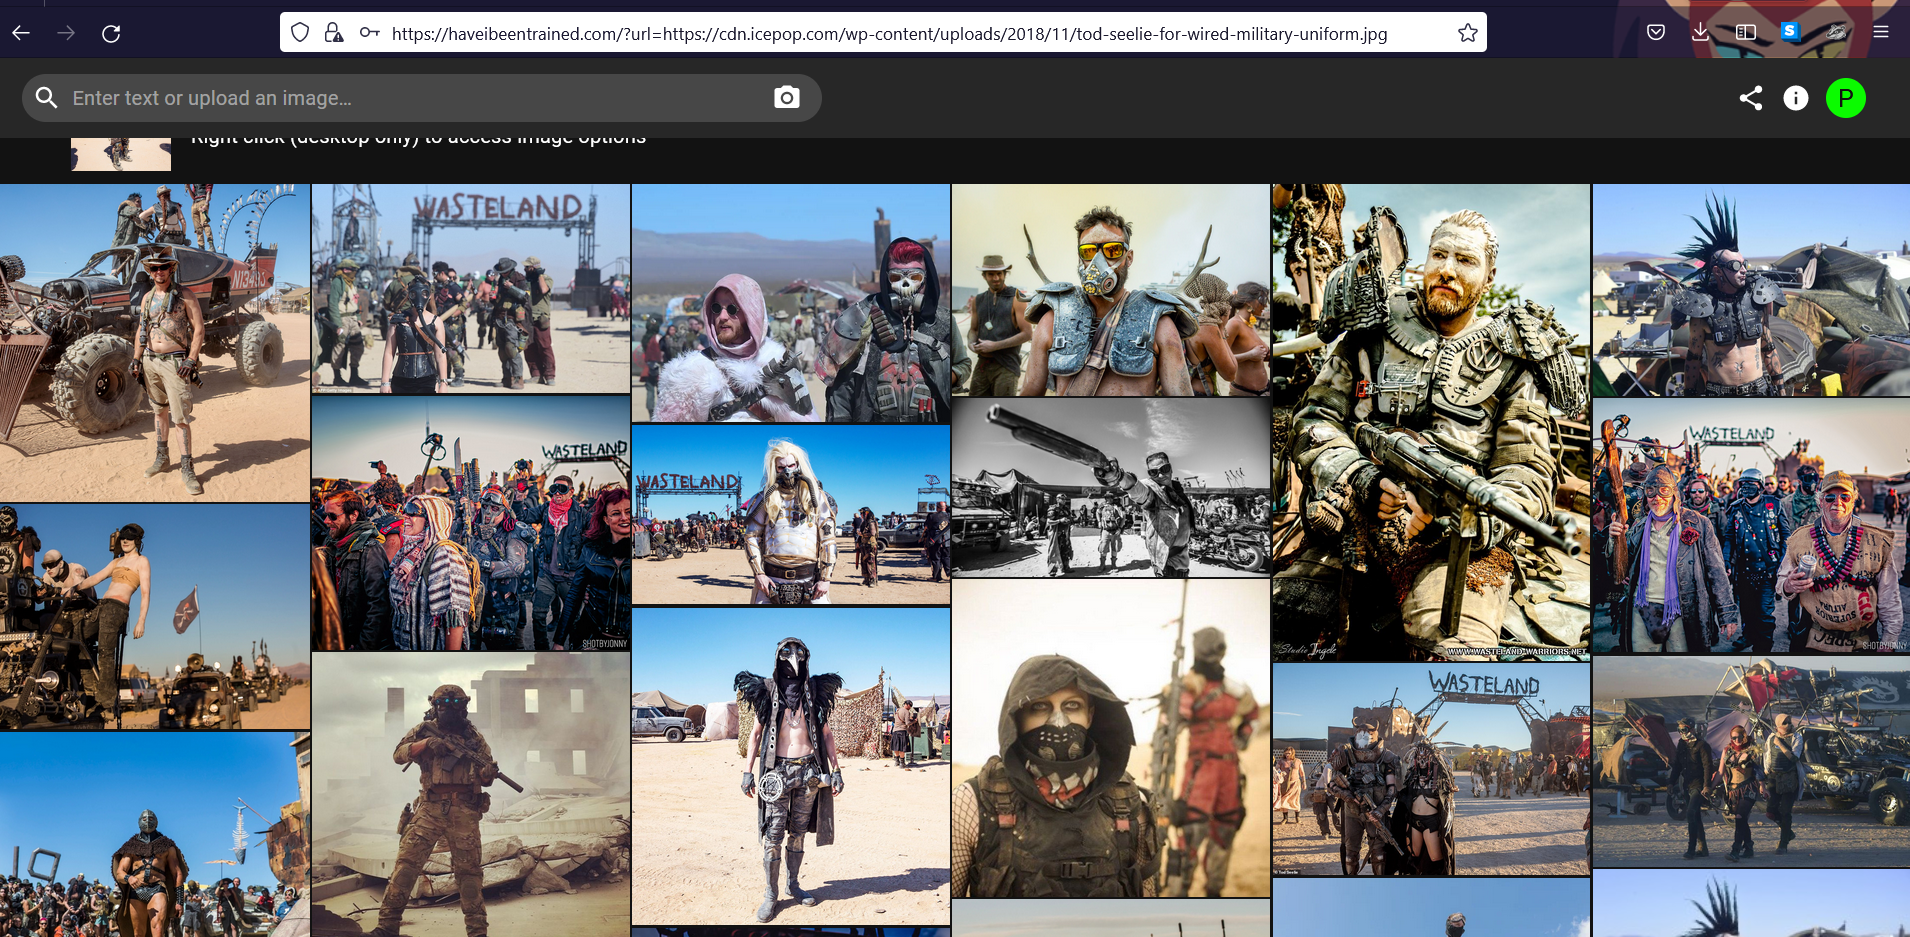The height and width of the screenshot is (937, 1910).
Task: Open sunset vehicles and walkers photo
Action: 1751,762
